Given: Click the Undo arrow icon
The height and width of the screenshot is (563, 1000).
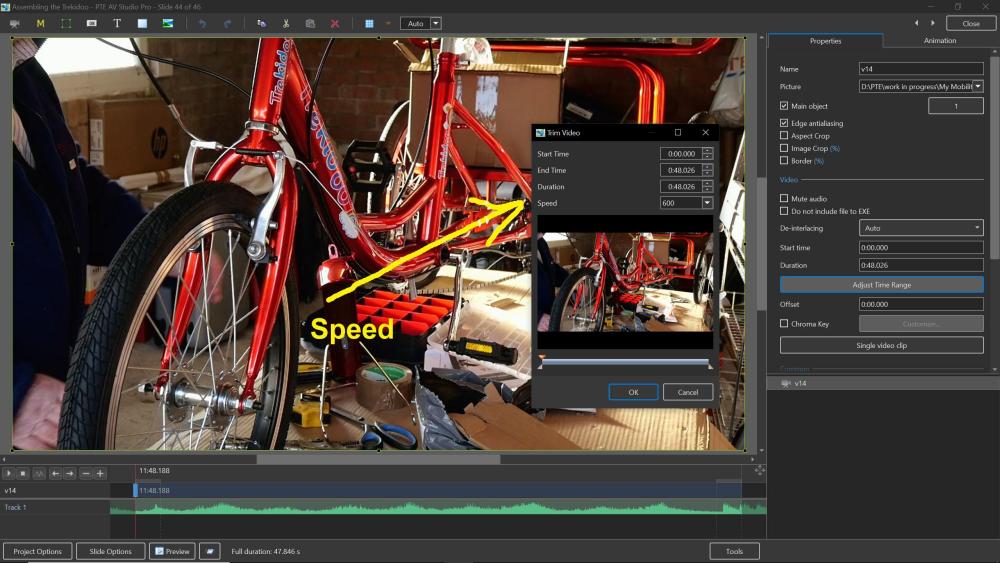Looking at the screenshot, I should [202, 23].
